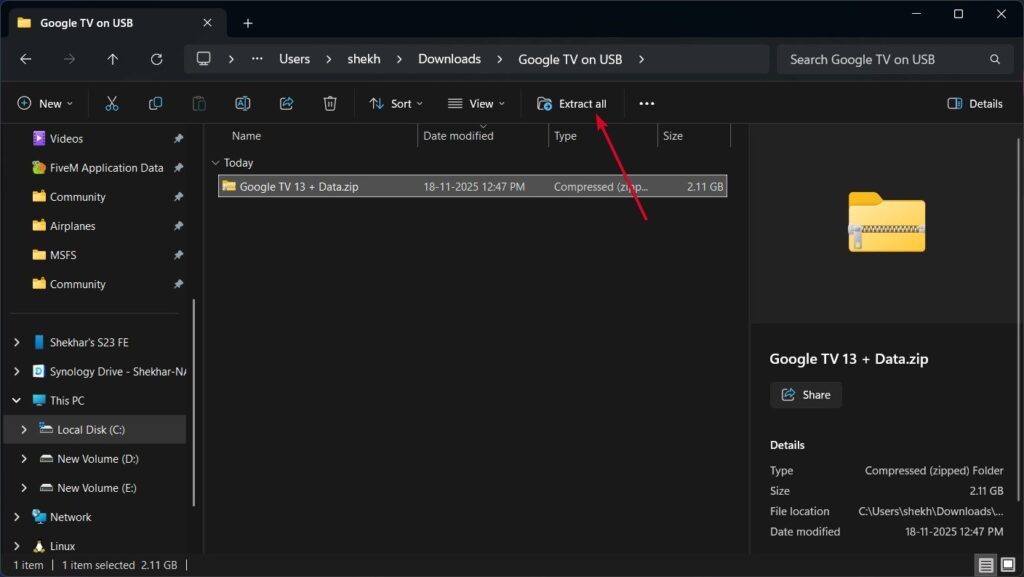Click the Share icon in toolbar

pyautogui.click(x=286, y=103)
